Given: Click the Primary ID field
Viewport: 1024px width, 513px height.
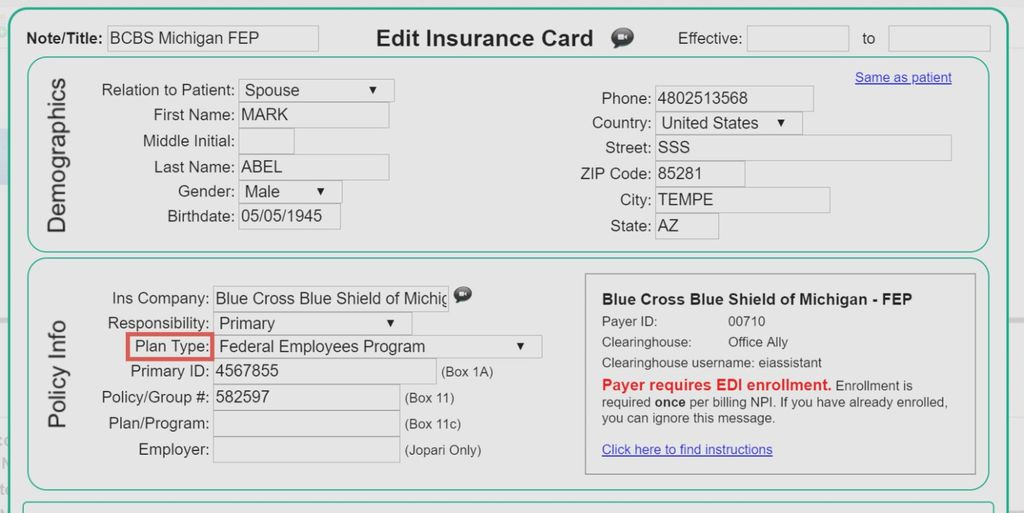Looking at the screenshot, I should (325, 371).
